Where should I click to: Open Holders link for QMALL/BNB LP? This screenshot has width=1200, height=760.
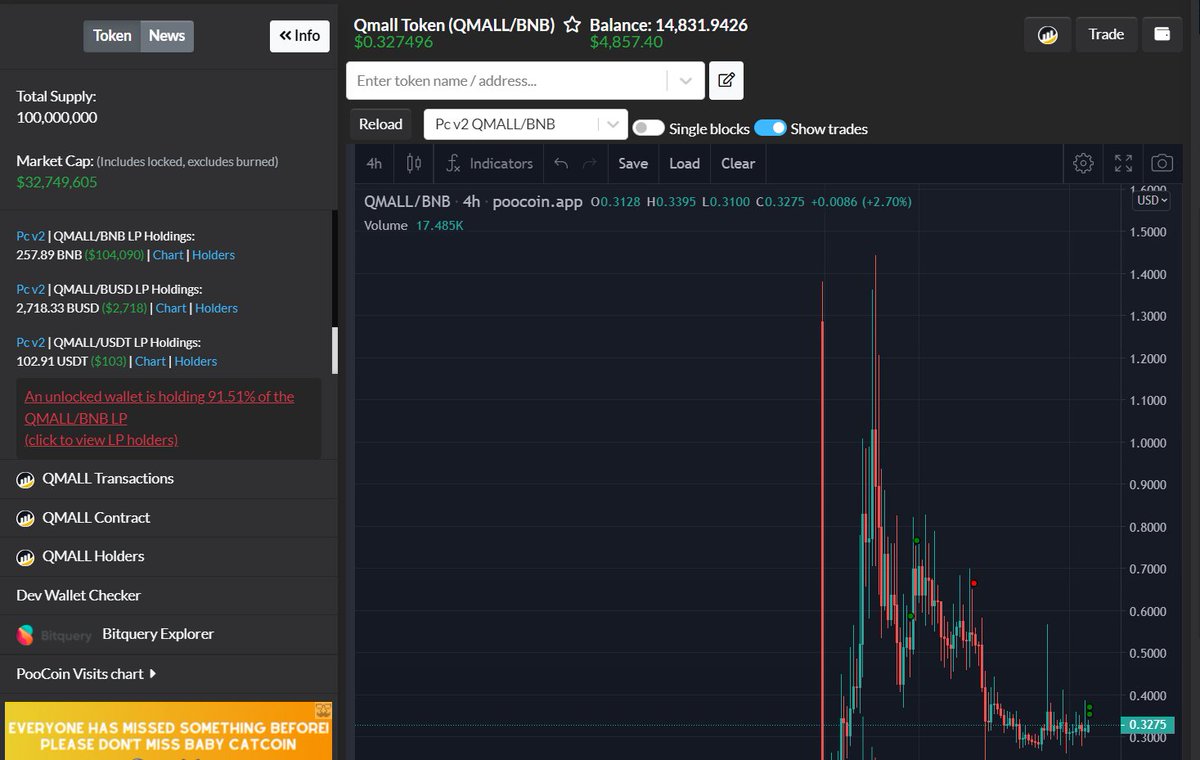213,255
